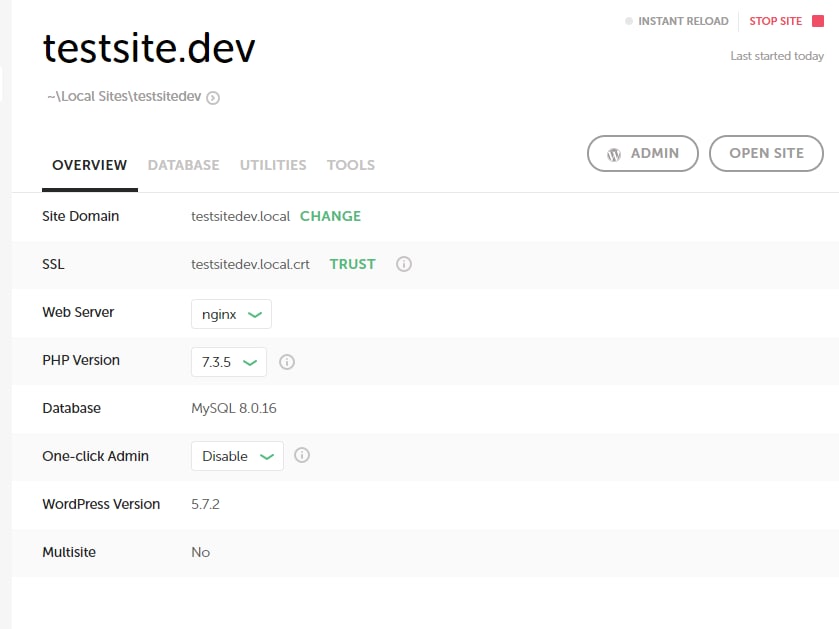Click the Site Domain row label
Screen dimensions: 839x629
81,216
